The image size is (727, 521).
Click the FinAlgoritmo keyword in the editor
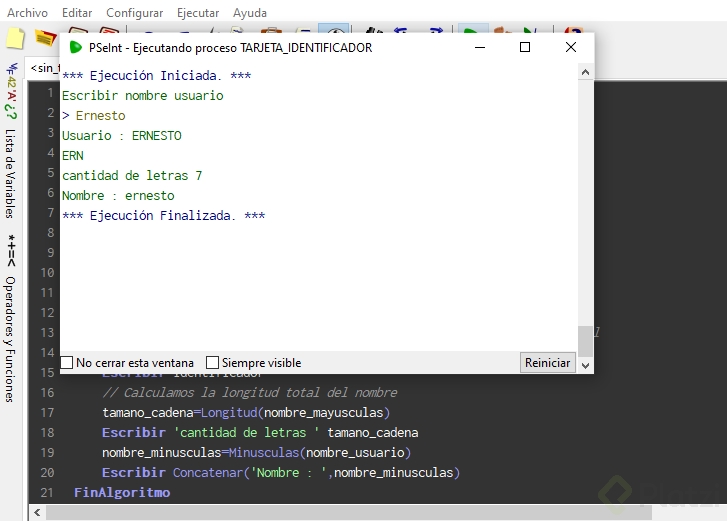coord(122,492)
